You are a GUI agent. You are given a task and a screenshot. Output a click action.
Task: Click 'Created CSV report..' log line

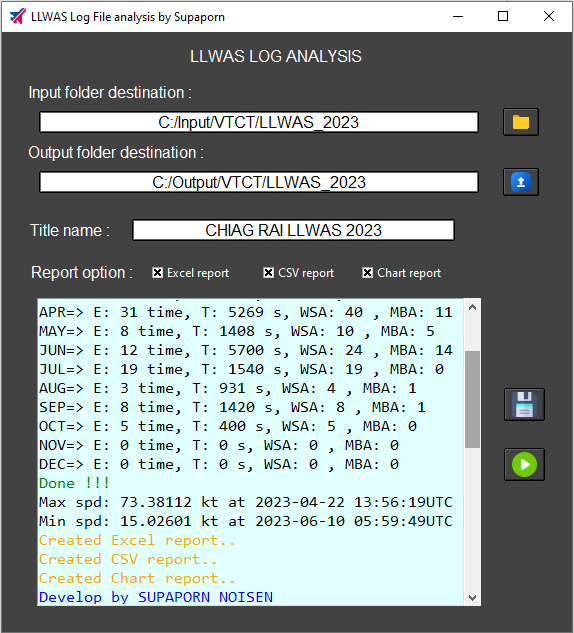128,559
